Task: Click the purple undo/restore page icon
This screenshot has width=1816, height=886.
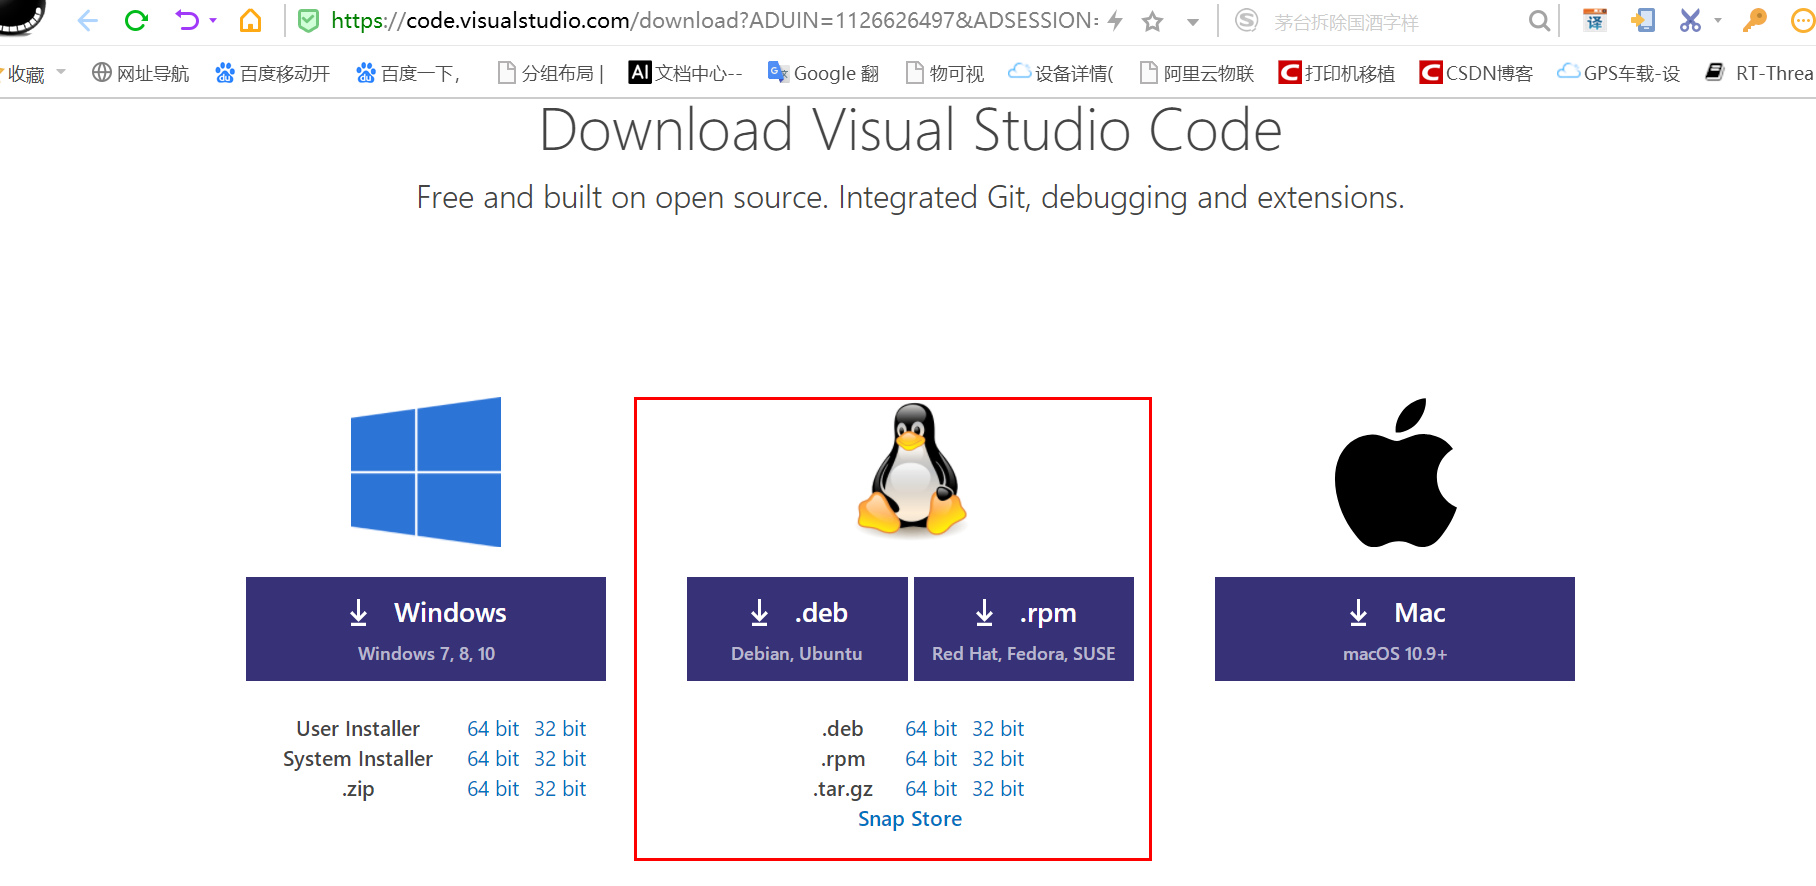Action: pyautogui.click(x=186, y=20)
